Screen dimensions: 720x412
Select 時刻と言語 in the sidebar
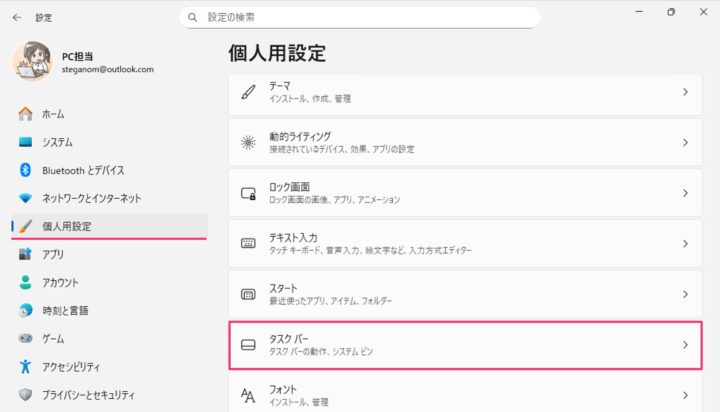pos(65,310)
